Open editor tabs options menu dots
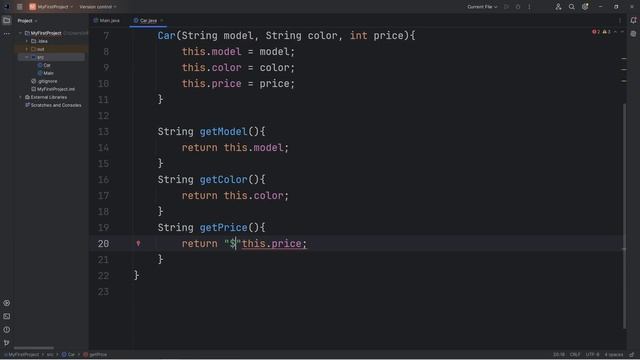This screenshot has height=360, width=640. [x=620, y=20]
